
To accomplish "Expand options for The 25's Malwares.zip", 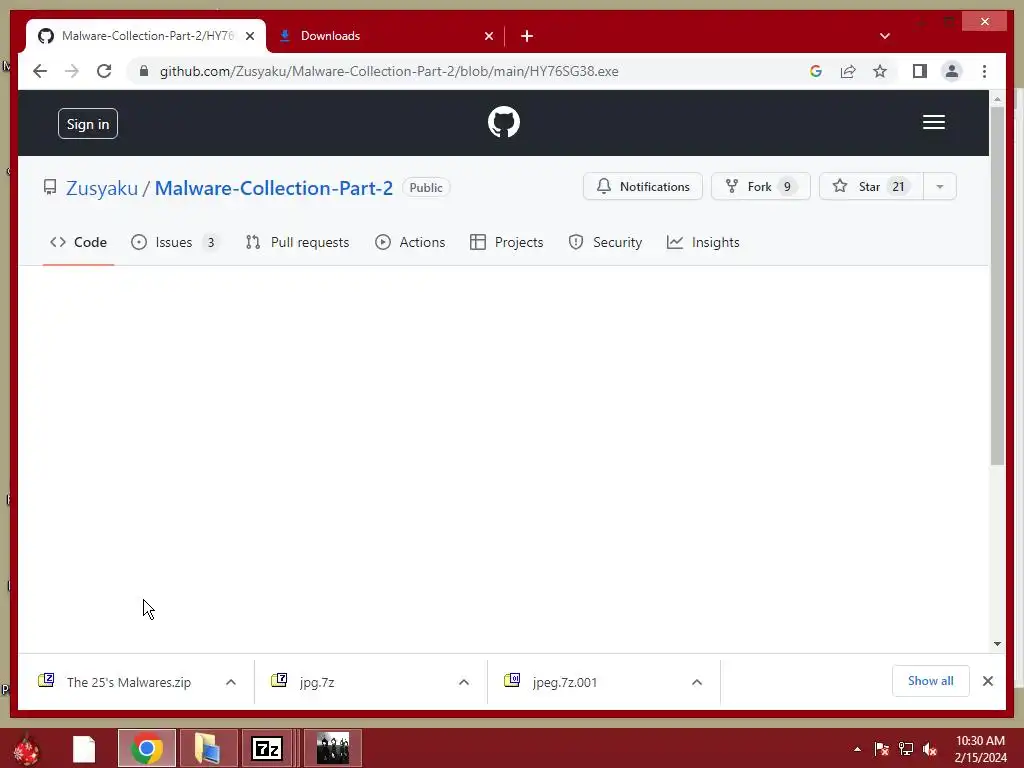I will pos(231,682).
